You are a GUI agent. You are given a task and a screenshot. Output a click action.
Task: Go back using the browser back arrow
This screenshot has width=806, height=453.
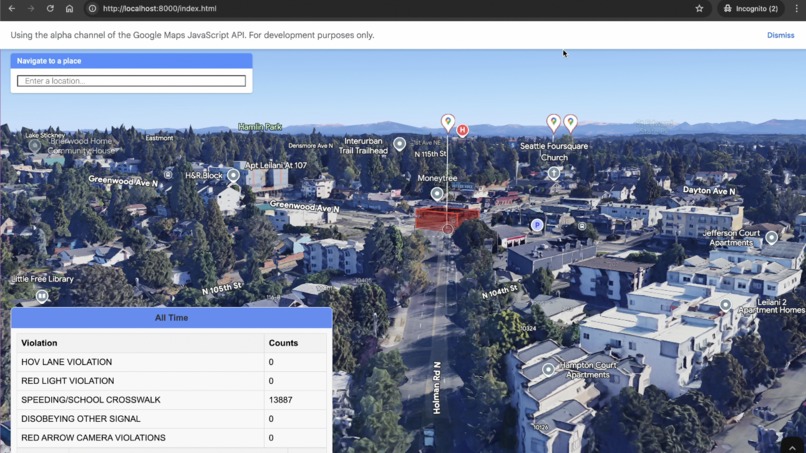(11, 8)
